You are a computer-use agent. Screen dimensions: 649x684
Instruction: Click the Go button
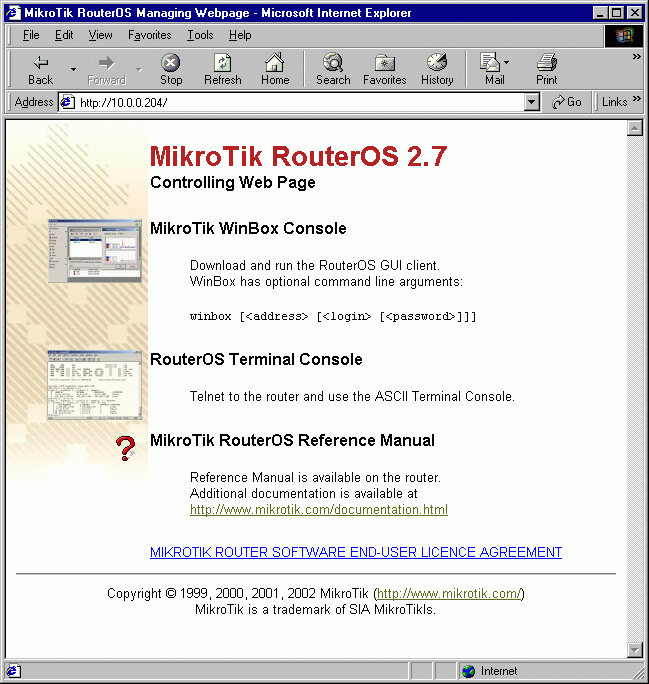567,102
